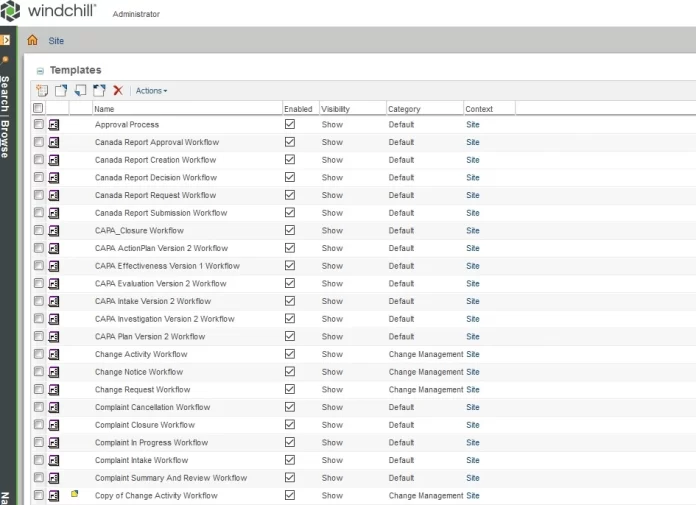Toggle Enabled checkbox for Approval Process

tap(290, 124)
